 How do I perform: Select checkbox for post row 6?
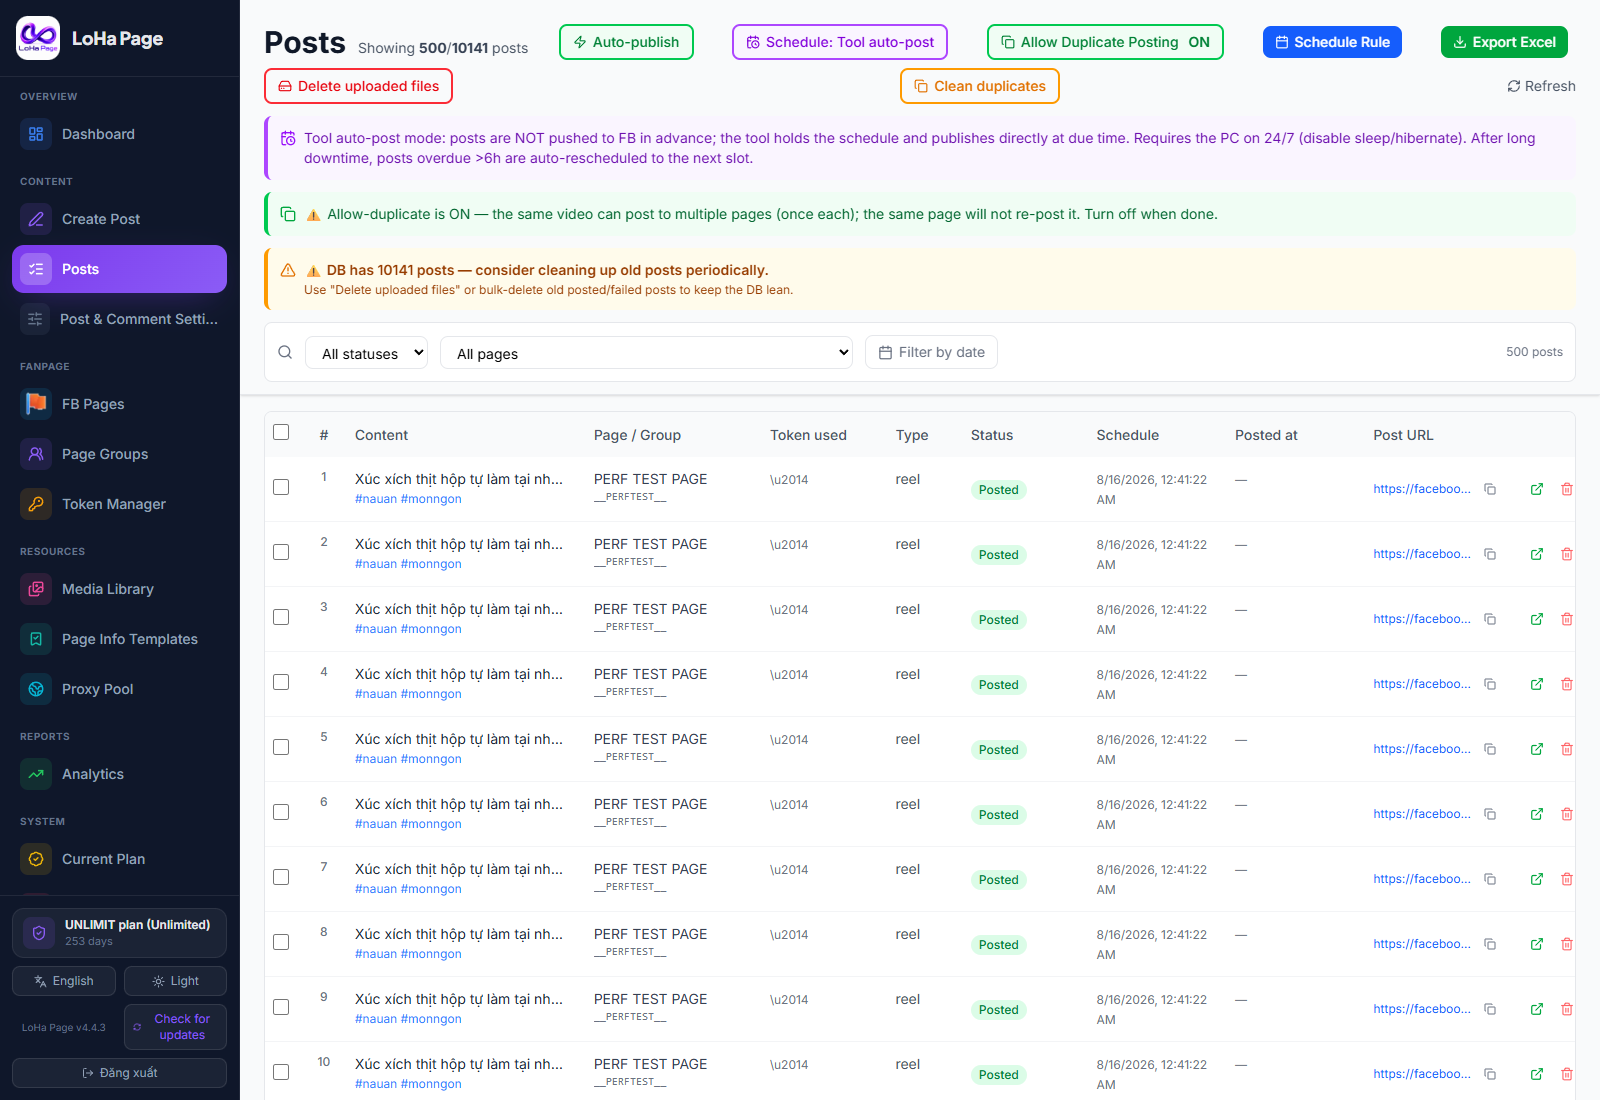(x=281, y=812)
